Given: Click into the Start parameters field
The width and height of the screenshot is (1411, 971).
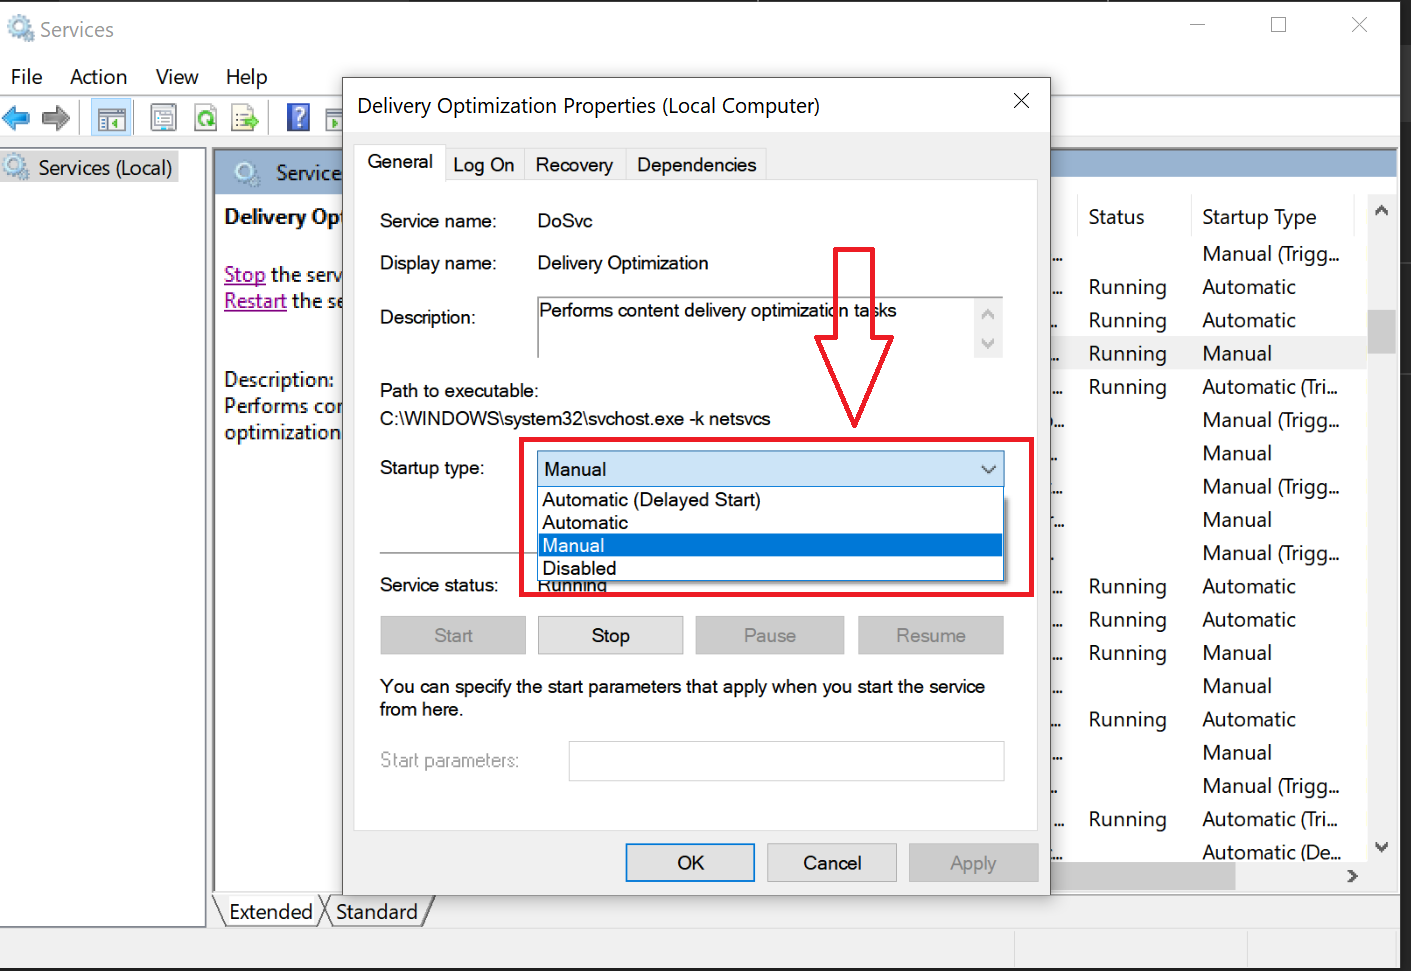Looking at the screenshot, I should (786, 761).
